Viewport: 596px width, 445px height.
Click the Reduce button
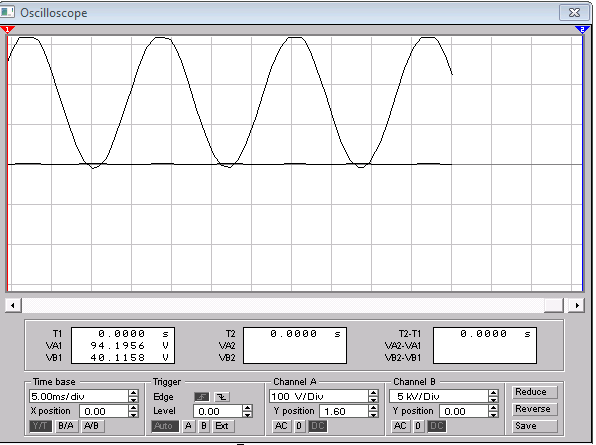[534, 392]
